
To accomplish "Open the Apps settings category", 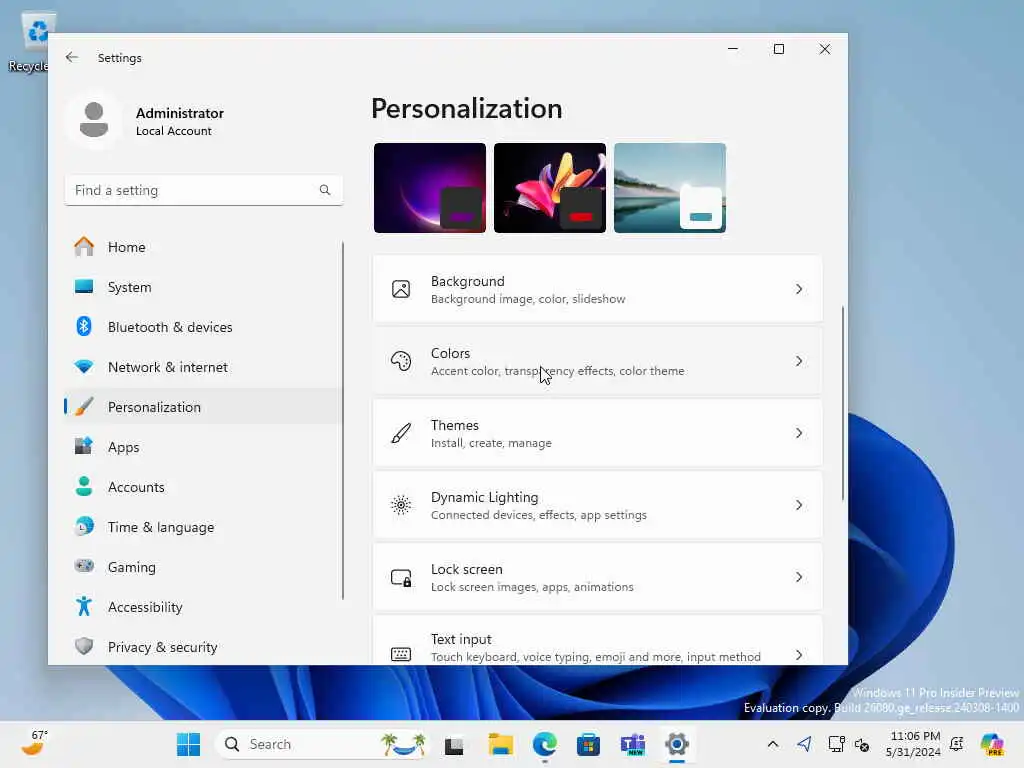I will (x=204, y=447).
